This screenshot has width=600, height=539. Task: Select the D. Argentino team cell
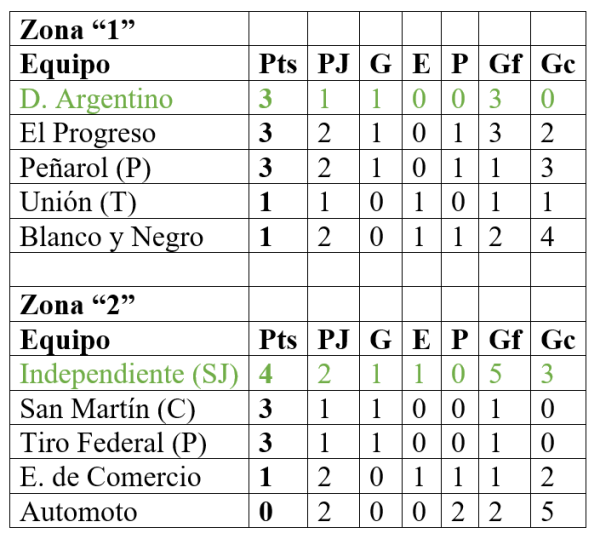click(97, 99)
